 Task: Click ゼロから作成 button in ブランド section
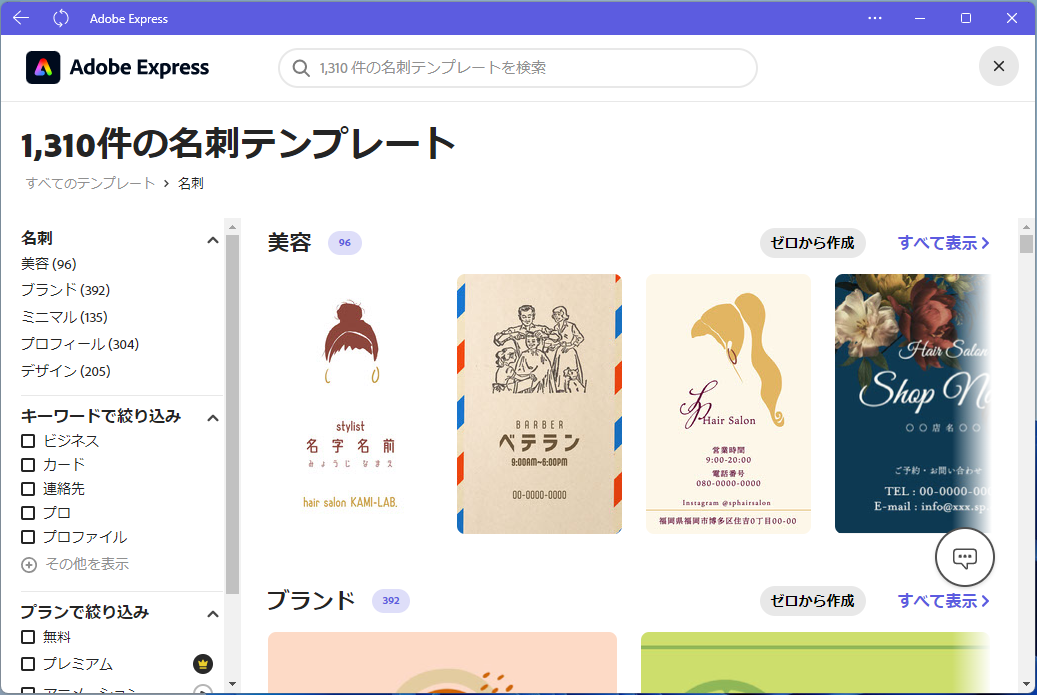point(813,601)
